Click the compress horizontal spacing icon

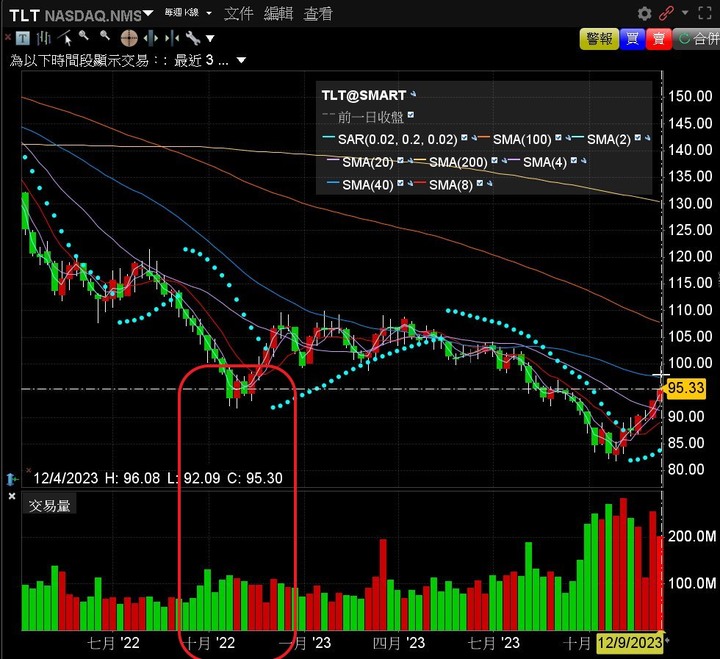172,38
